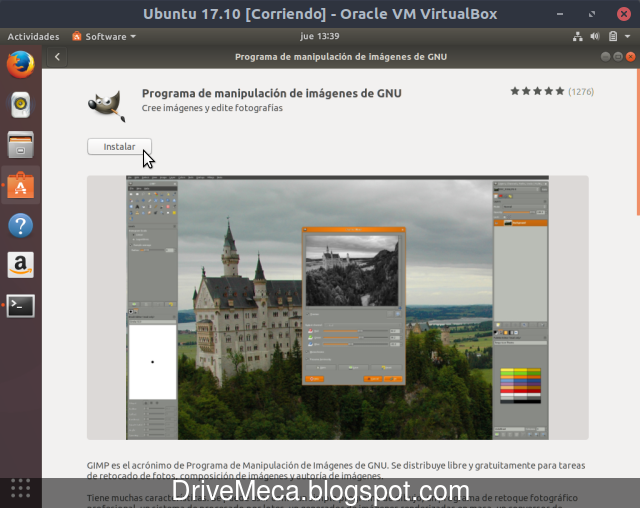Click subtitle Cree imágenes y edite fotografías
Screen dimensions: 640x508
212,108
